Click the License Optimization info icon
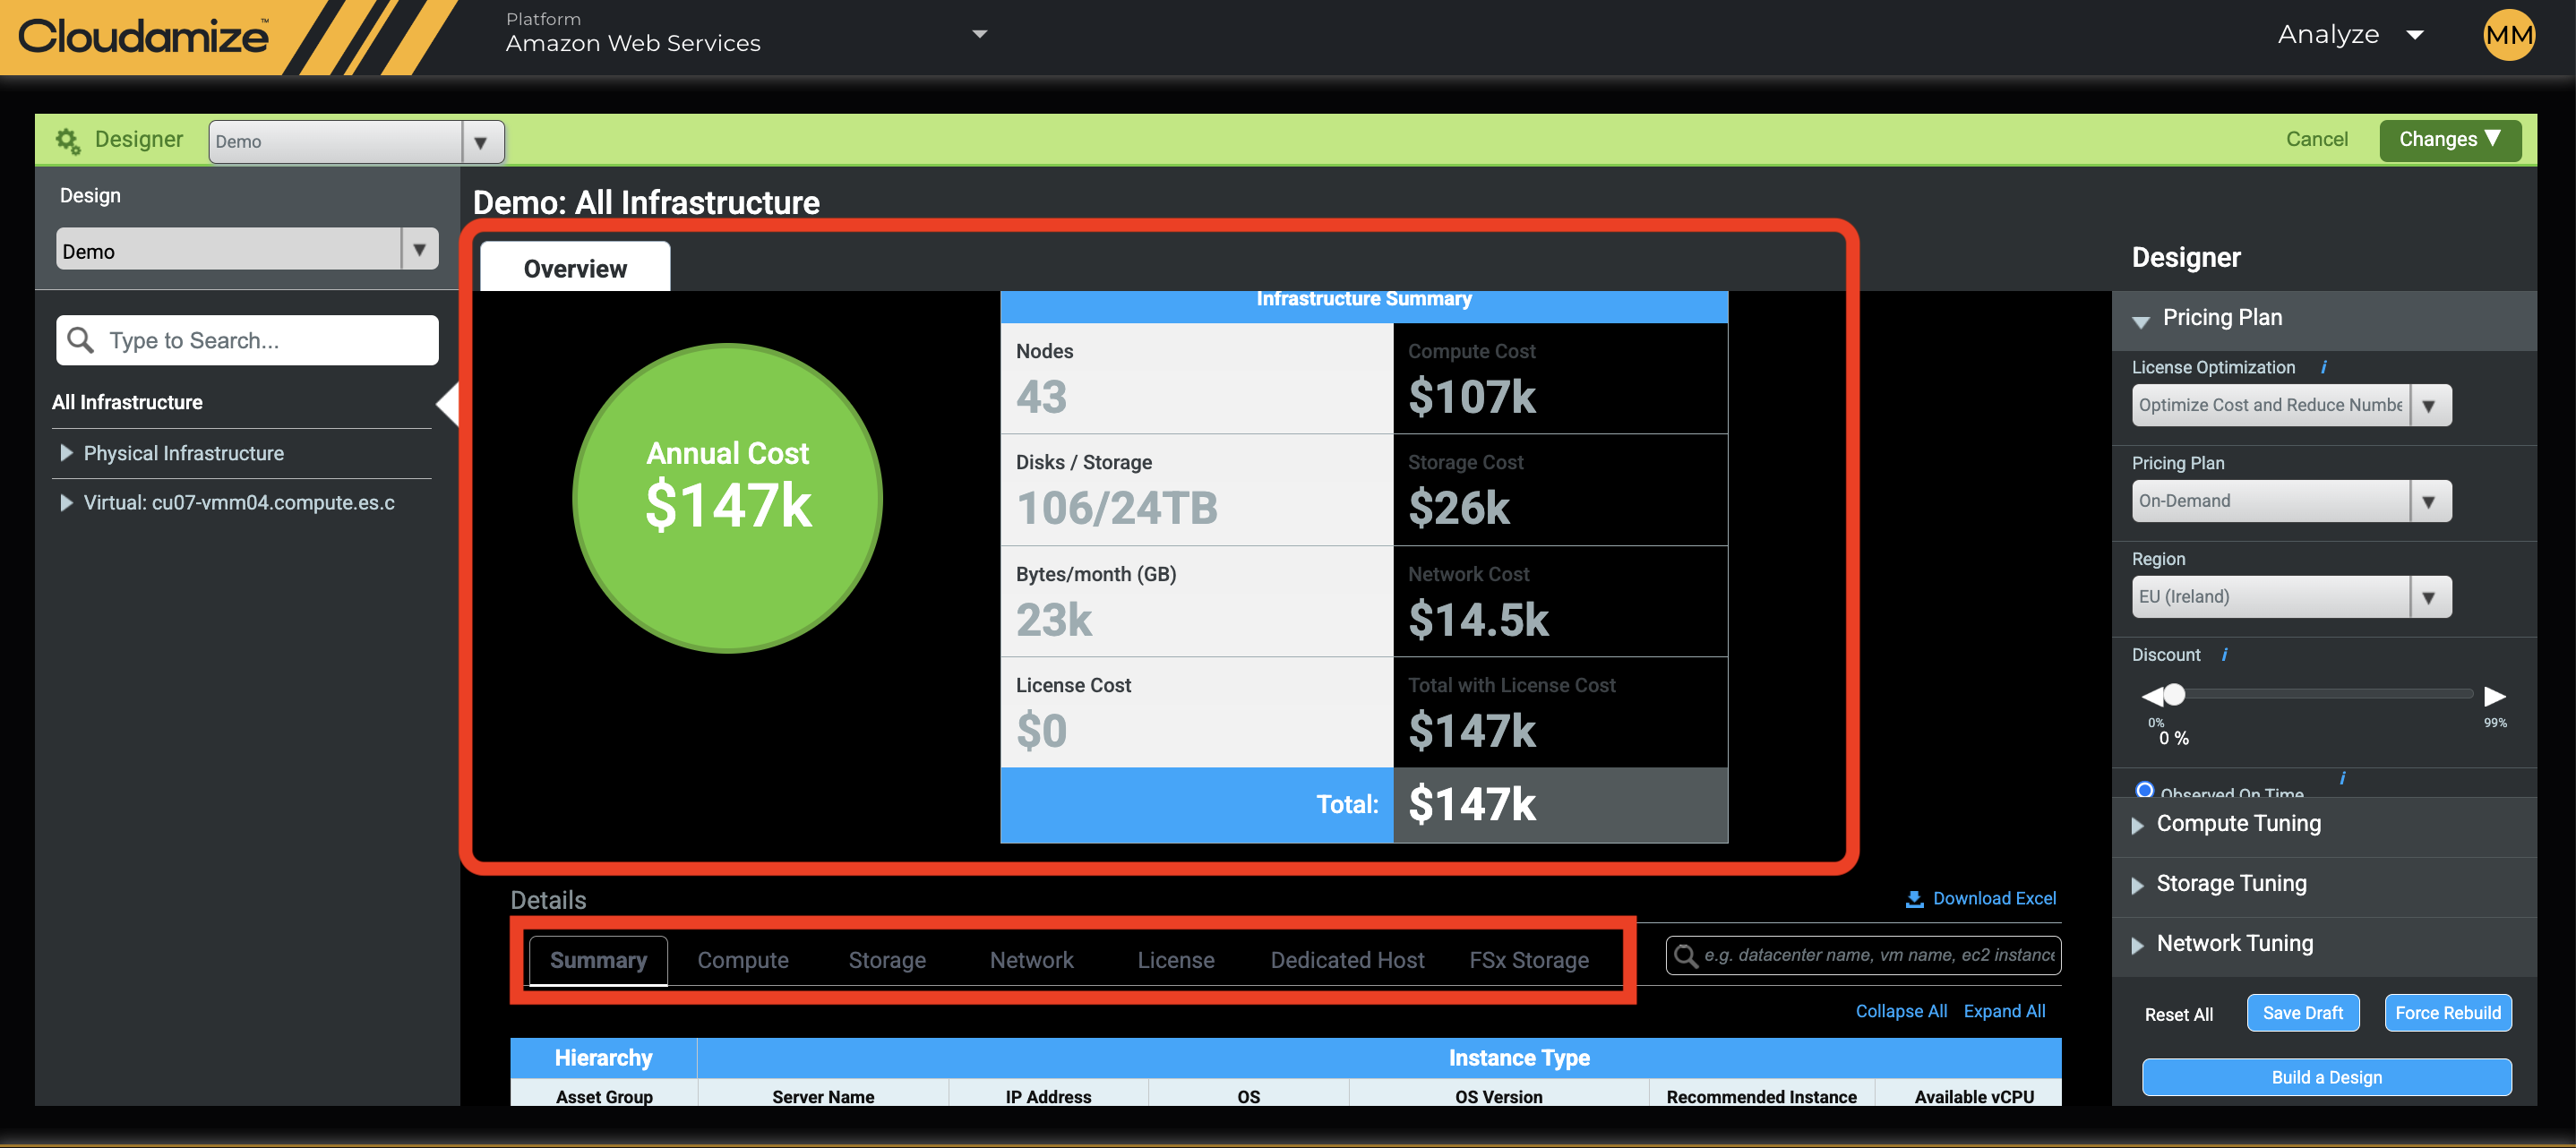This screenshot has width=2576, height=1148. click(x=2323, y=367)
